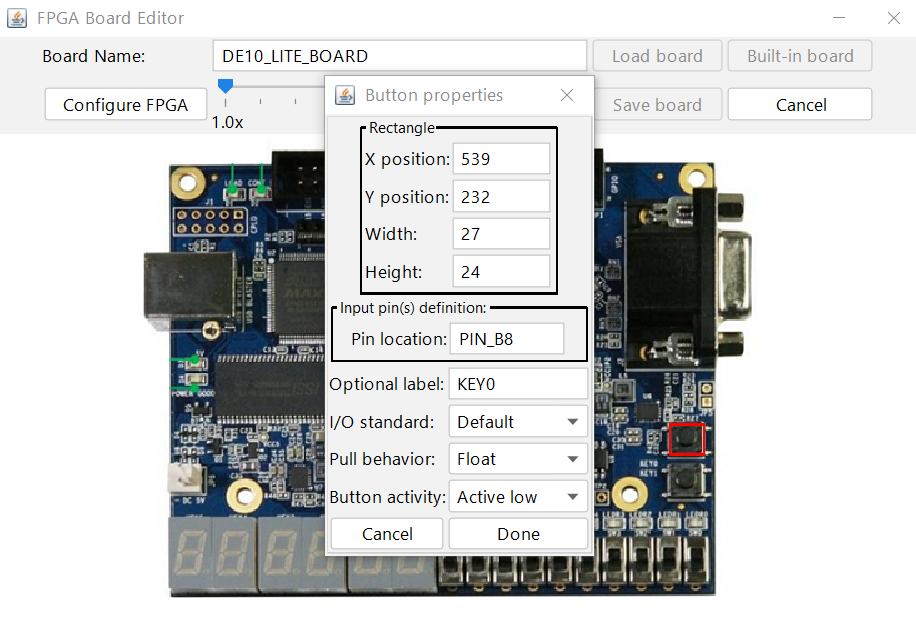This screenshot has width=916, height=629.
Task: Click the Y position field
Action: click(501, 197)
